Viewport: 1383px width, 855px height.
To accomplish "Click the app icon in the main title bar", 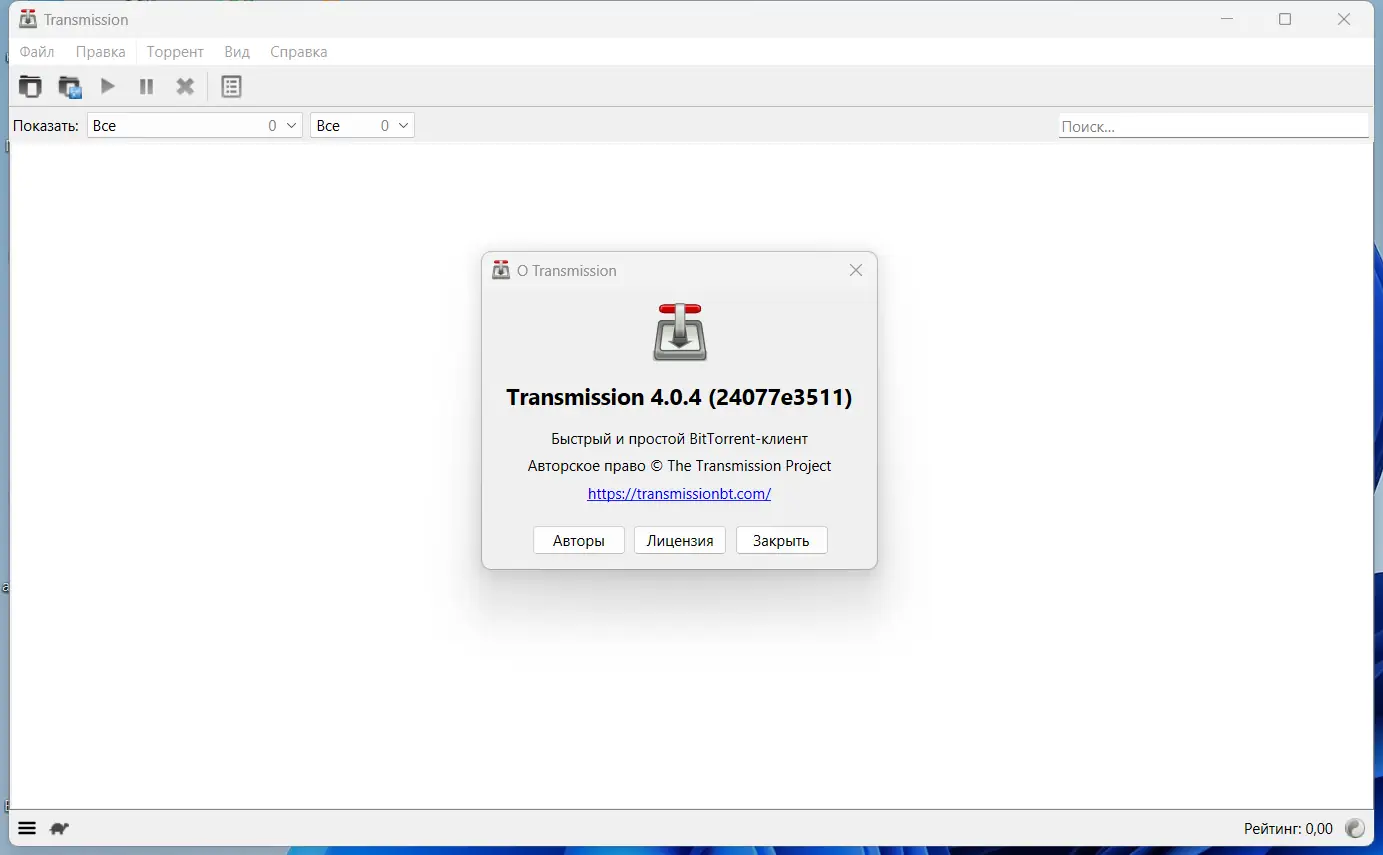I will (28, 19).
